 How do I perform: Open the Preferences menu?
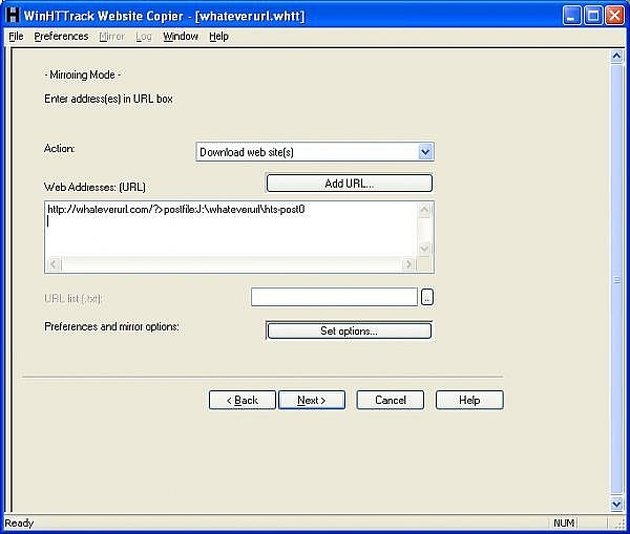tap(61, 36)
